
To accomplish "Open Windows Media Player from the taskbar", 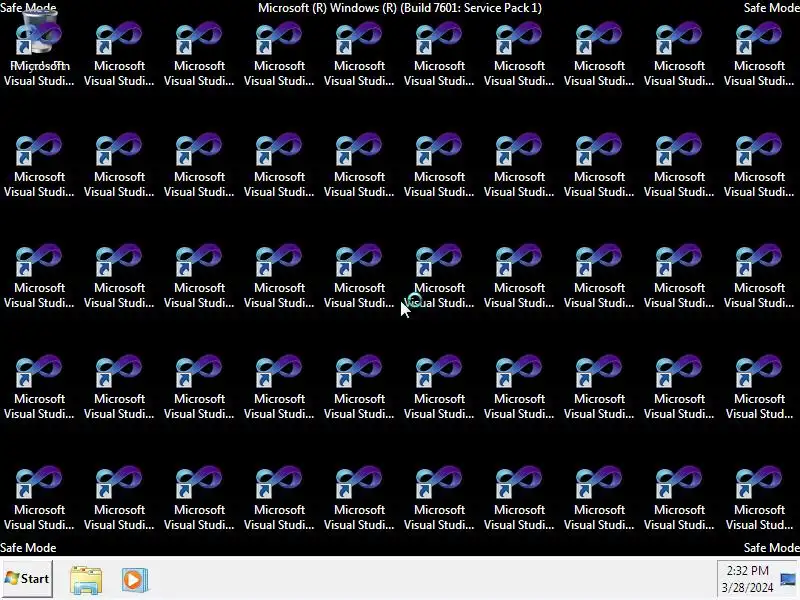I will (135, 580).
